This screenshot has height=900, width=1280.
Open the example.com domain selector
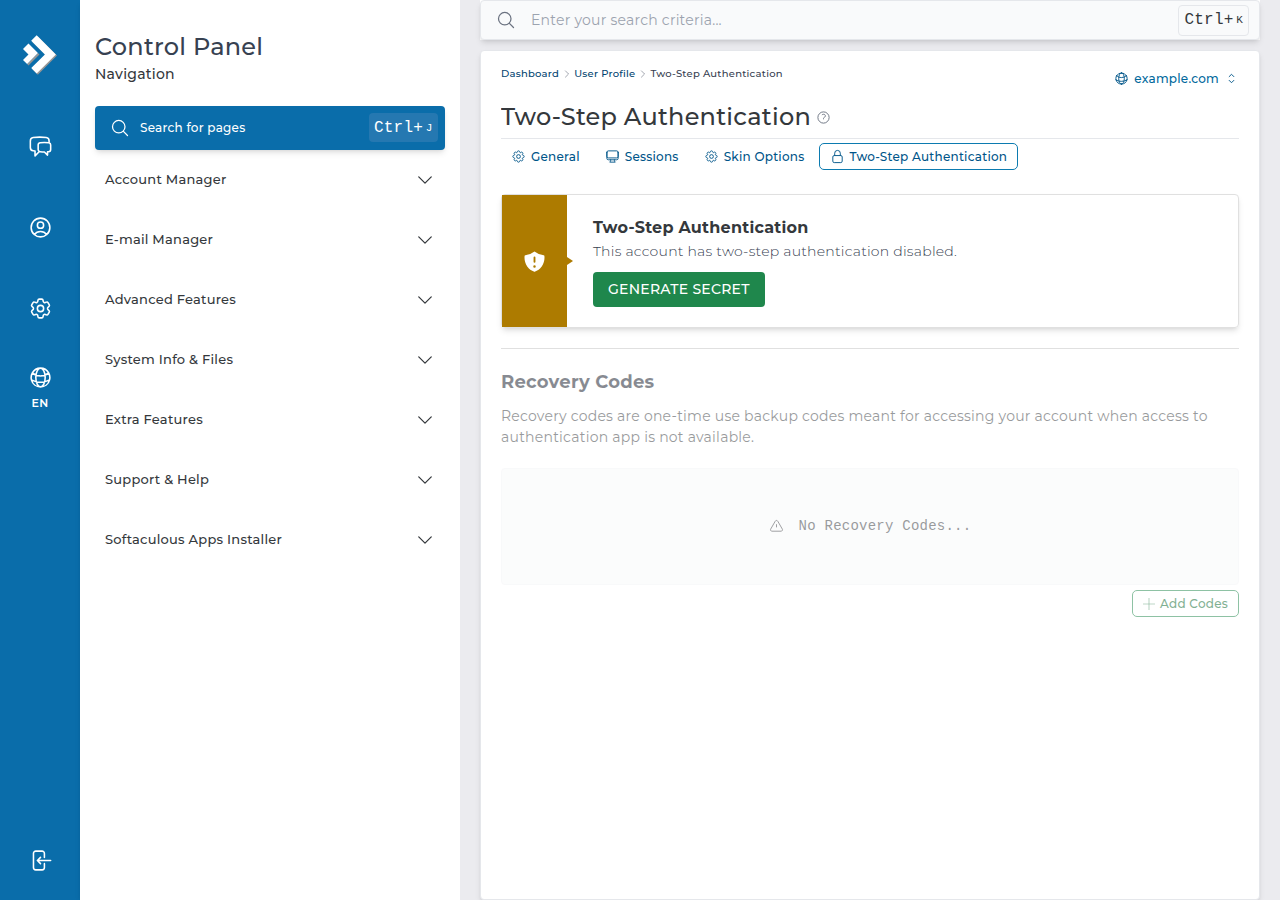1176,79
